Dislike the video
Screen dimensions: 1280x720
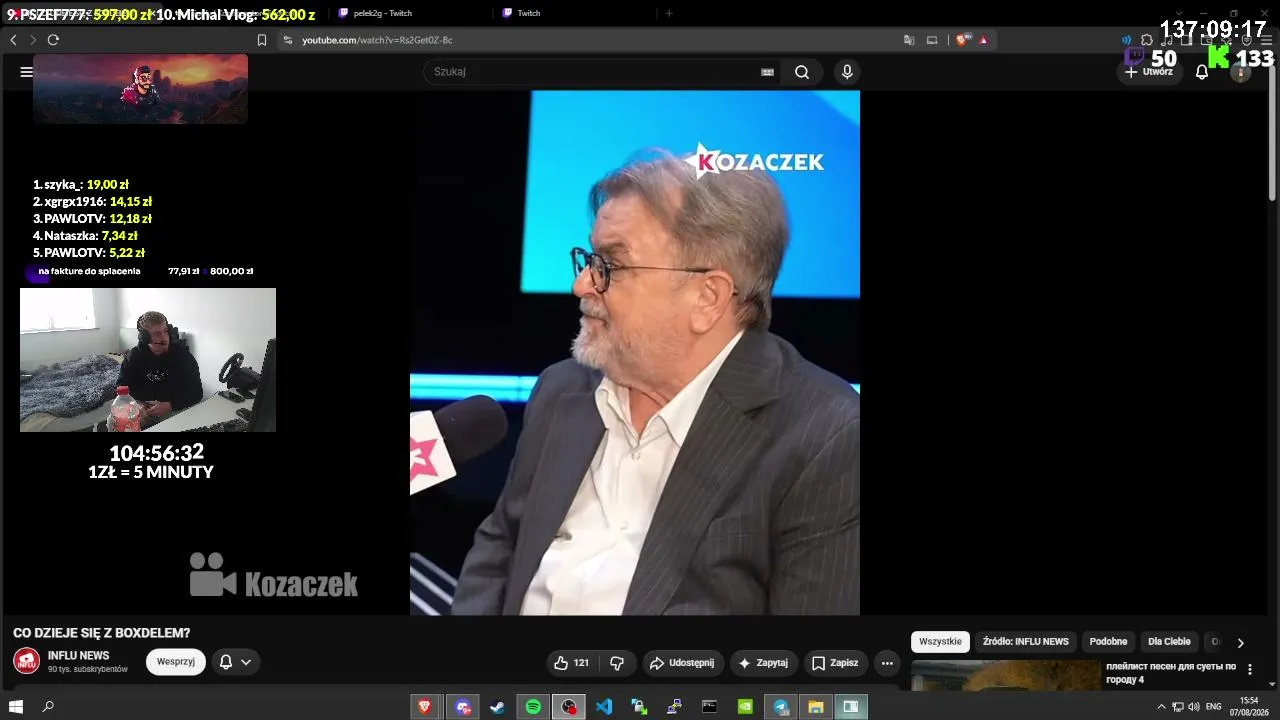tap(617, 663)
